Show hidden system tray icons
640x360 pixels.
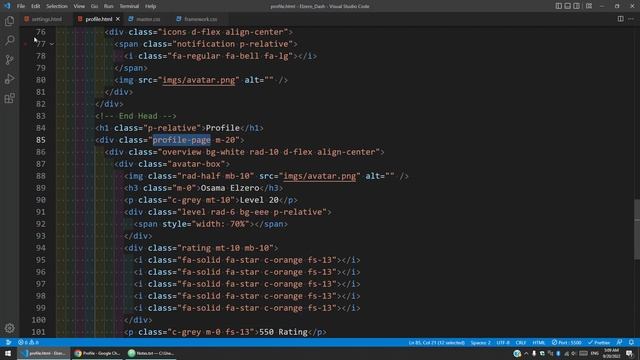point(526,353)
